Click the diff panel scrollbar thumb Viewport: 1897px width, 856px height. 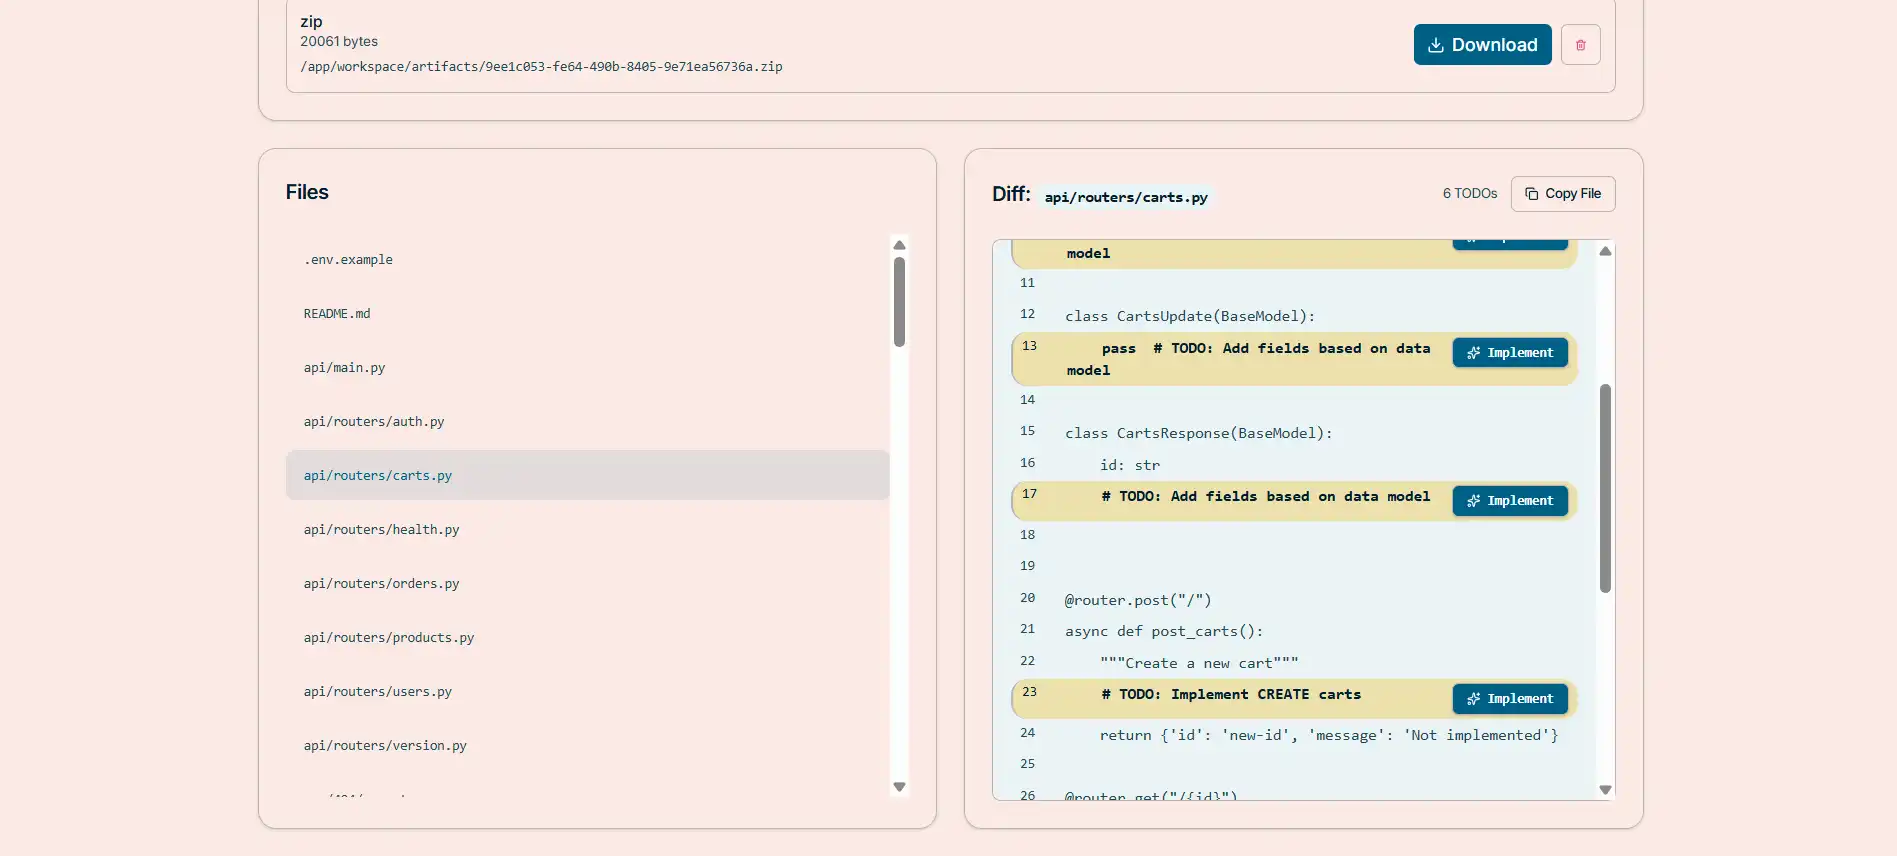[x=1605, y=488]
